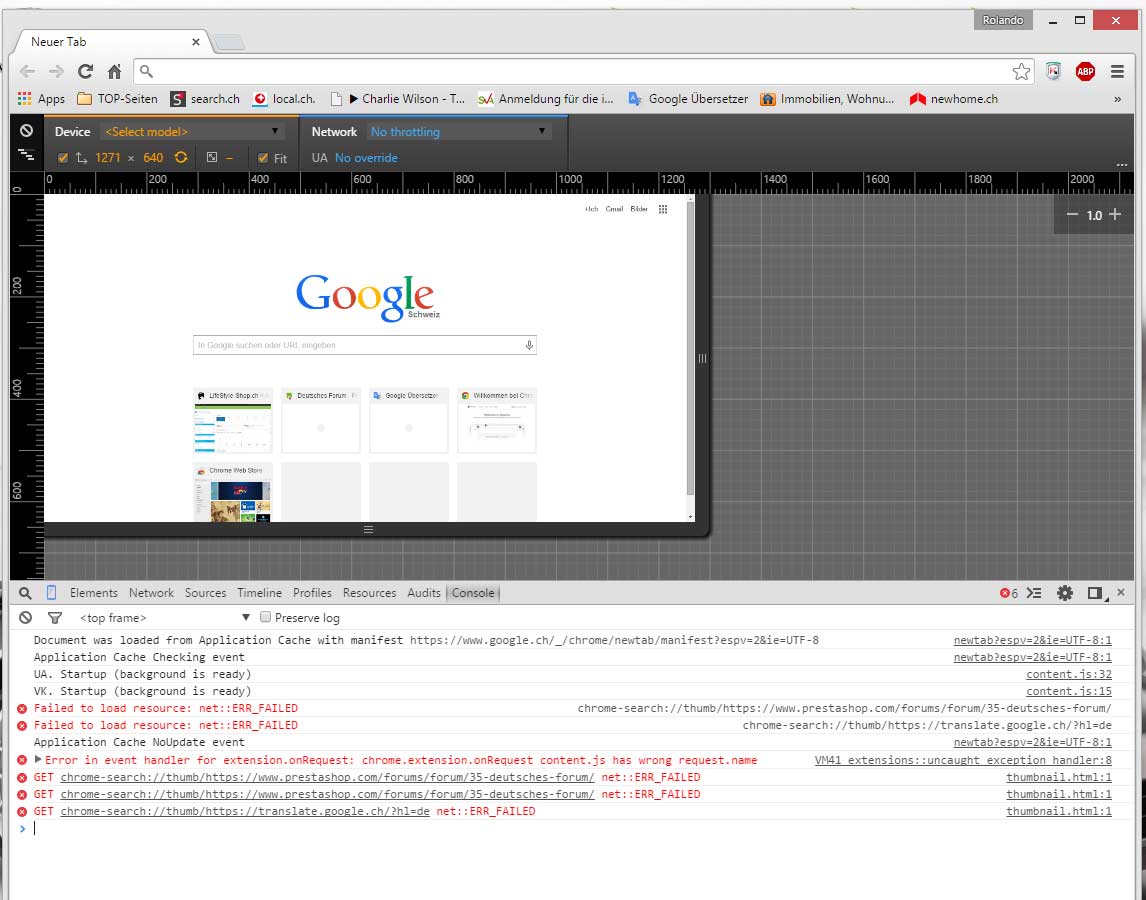
Task: Open content.js:15 source link
Action: 1069,691
